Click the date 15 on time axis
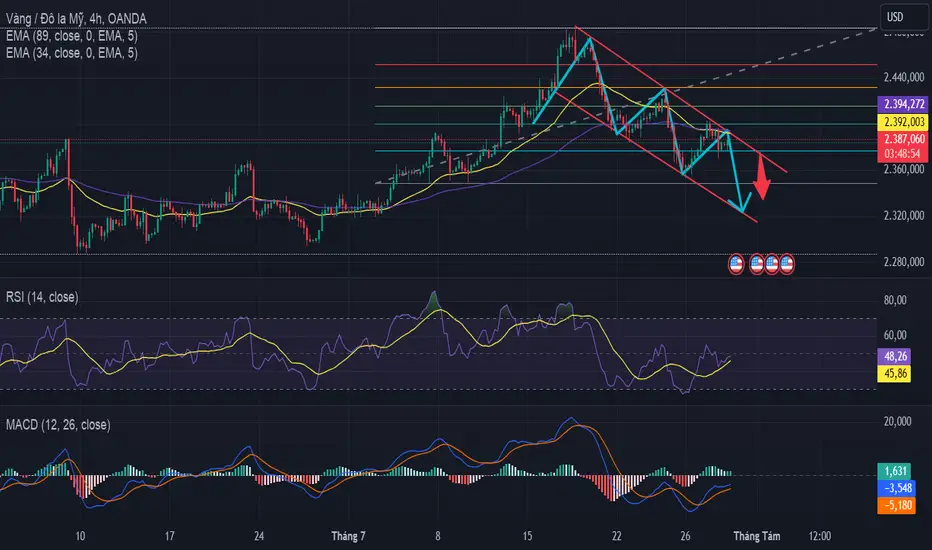 (x=527, y=536)
